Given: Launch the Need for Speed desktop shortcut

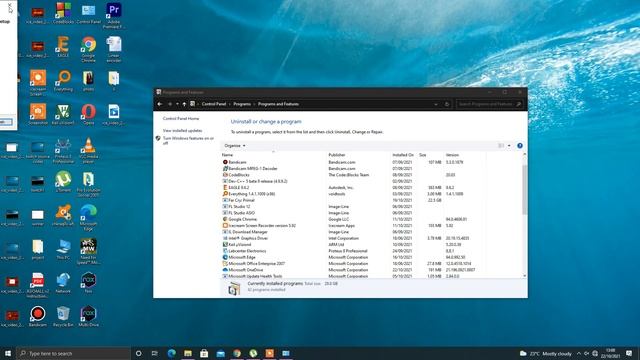Looking at the screenshot, I should (89, 251).
